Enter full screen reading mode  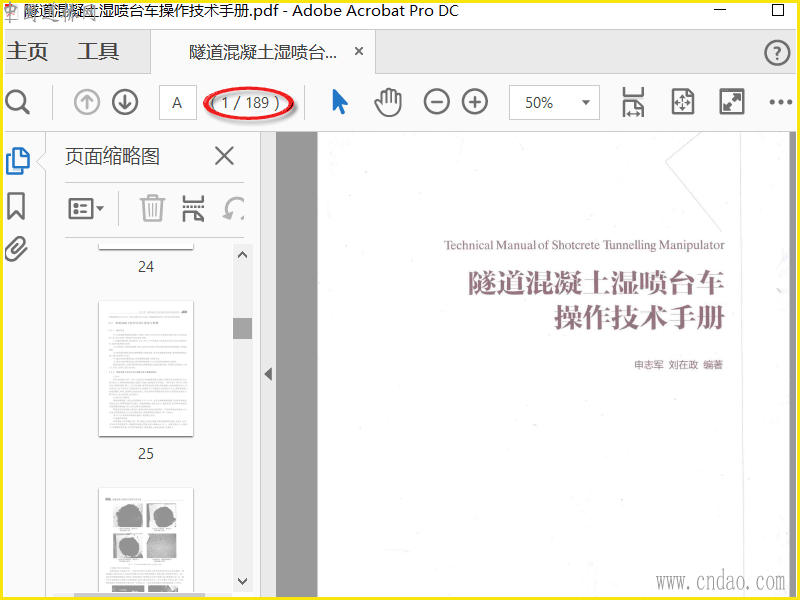tap(732, 102)
